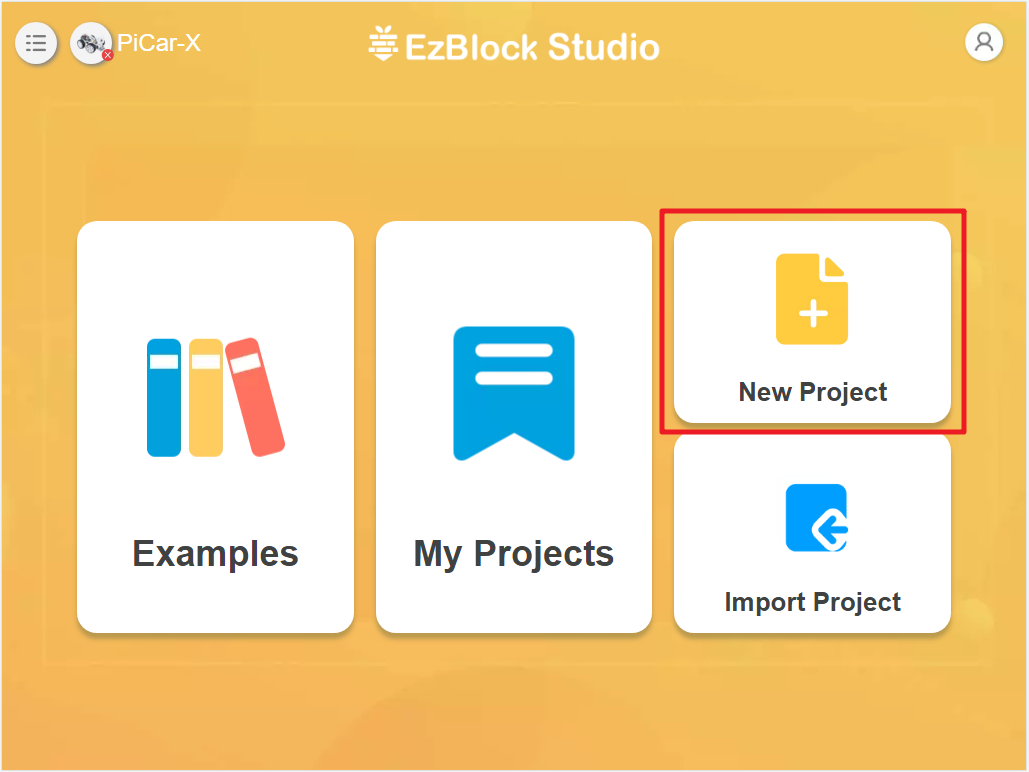This screenshot has width=1029, height=772.
Task: Click the New Project label text
Action: (x=812, y=393)
